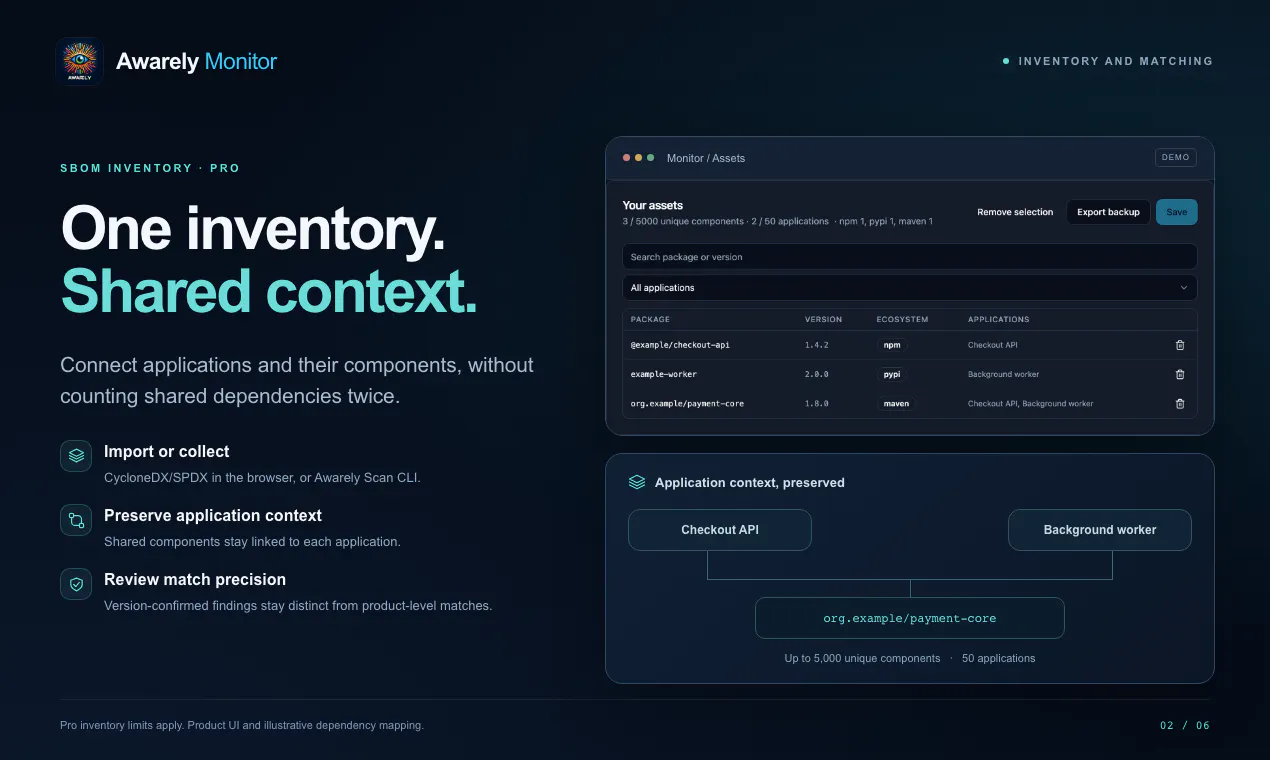This screenshot has height=760, width=1270.
Task: Click the Review match precision heading
Action: 195,580
